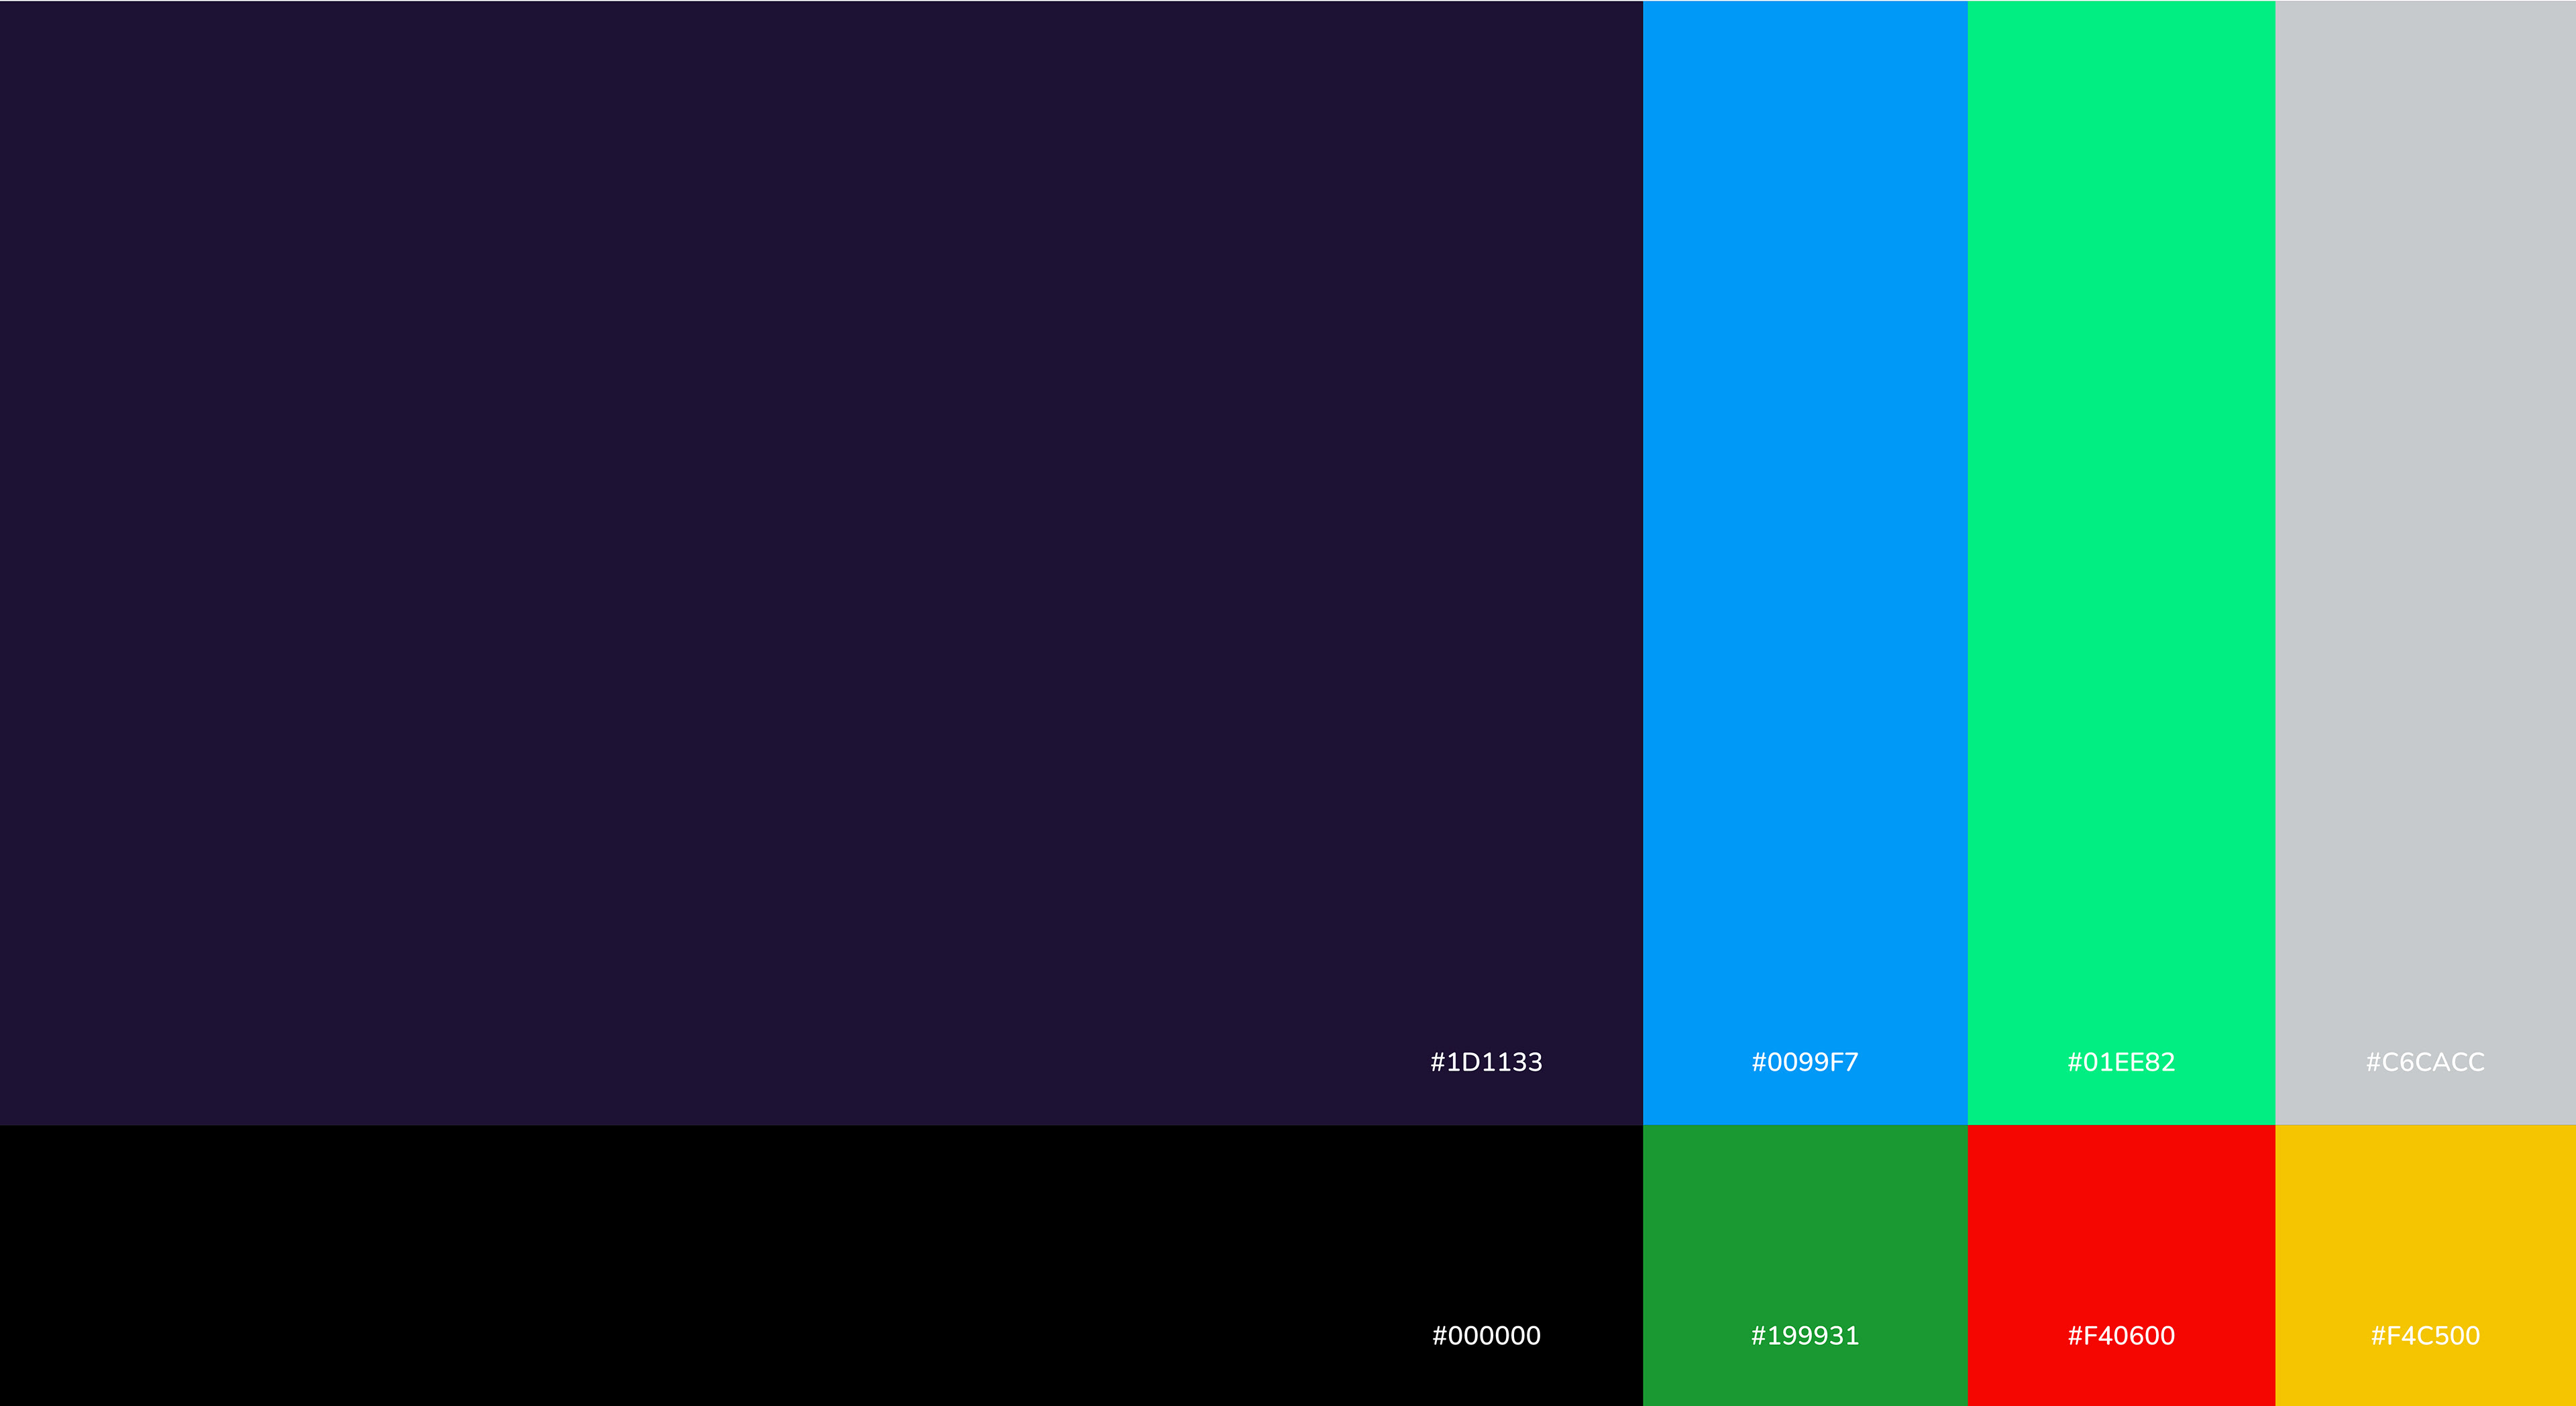The height and width of the screenshot is (1406, 2576).
Task: Click the #C6CACC hex label
Action: pyautogui.click(x=2425, y=1062)
